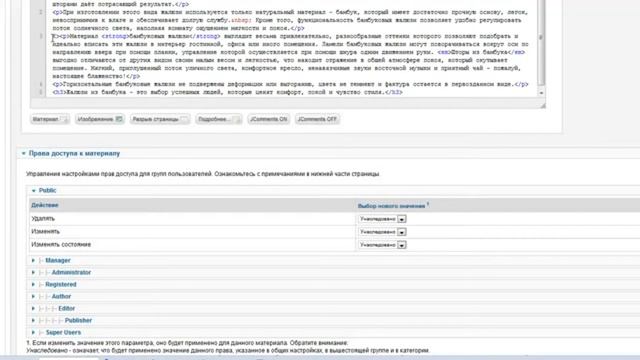Expand the Publisher group
The width and height of the screenshot is (640, 360).
[78, 320]
